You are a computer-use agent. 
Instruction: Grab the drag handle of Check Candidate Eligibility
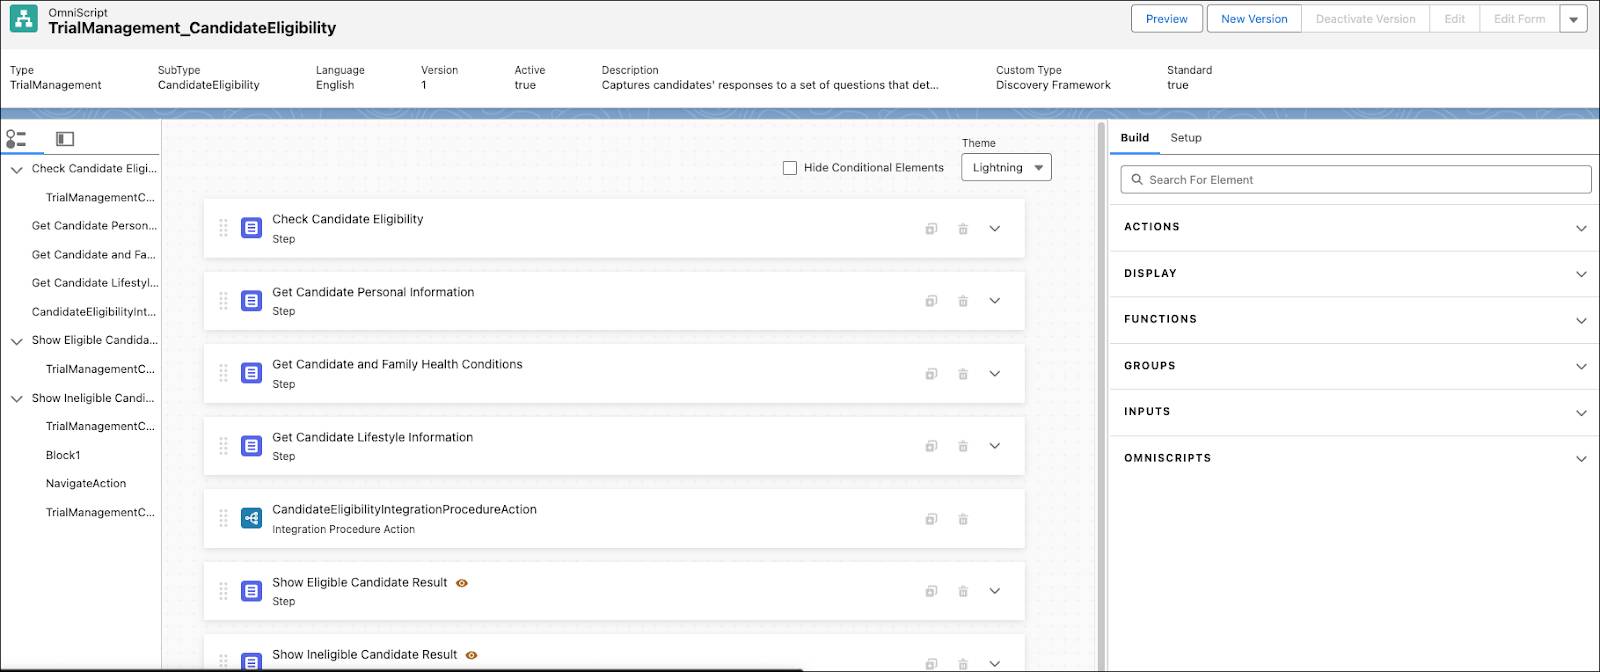223,228
